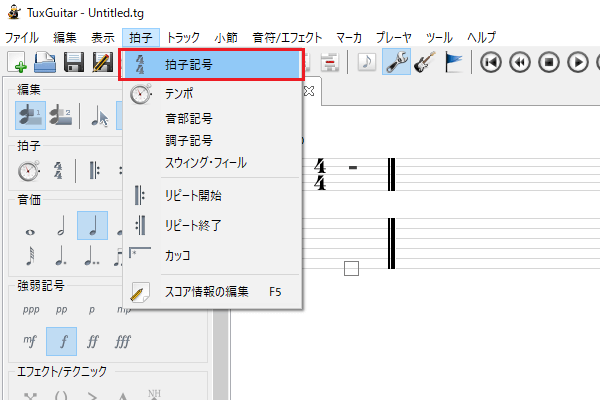Click the save floppy disk icon
The width and height of the screenshot is (600, 400).
73,63
